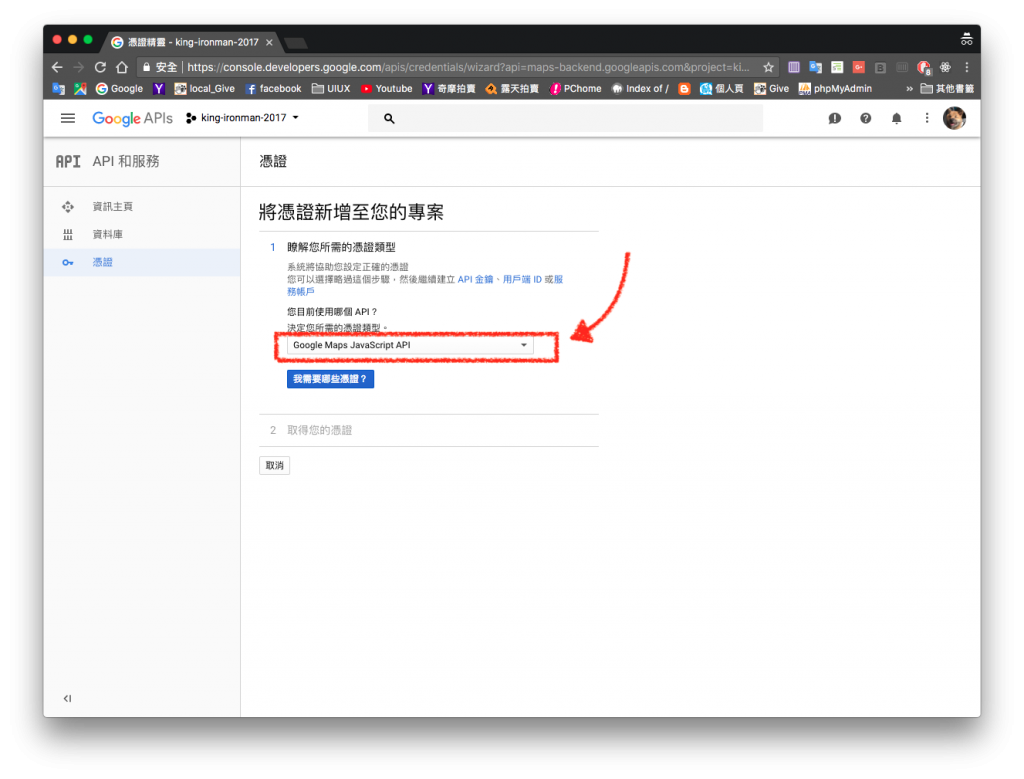1024x779 pixels.
Task: Click the 我需要哪些憑證? button
Action: [330, 379]
